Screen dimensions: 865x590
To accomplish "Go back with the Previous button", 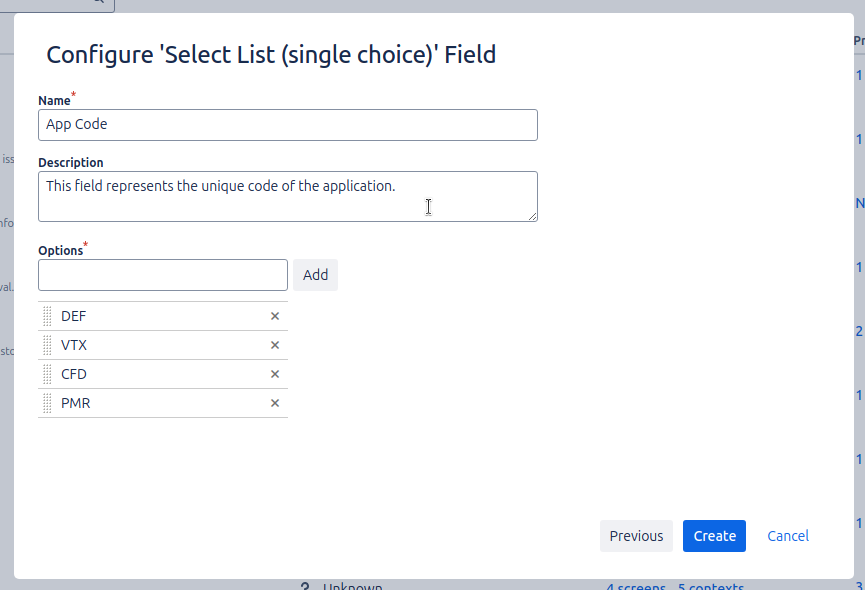I will [x=636, y=536].
